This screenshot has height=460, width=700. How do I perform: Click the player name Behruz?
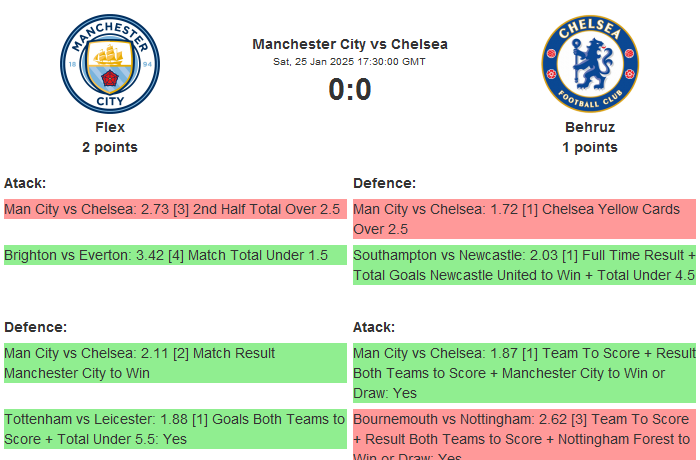click(x=590, y=127)
